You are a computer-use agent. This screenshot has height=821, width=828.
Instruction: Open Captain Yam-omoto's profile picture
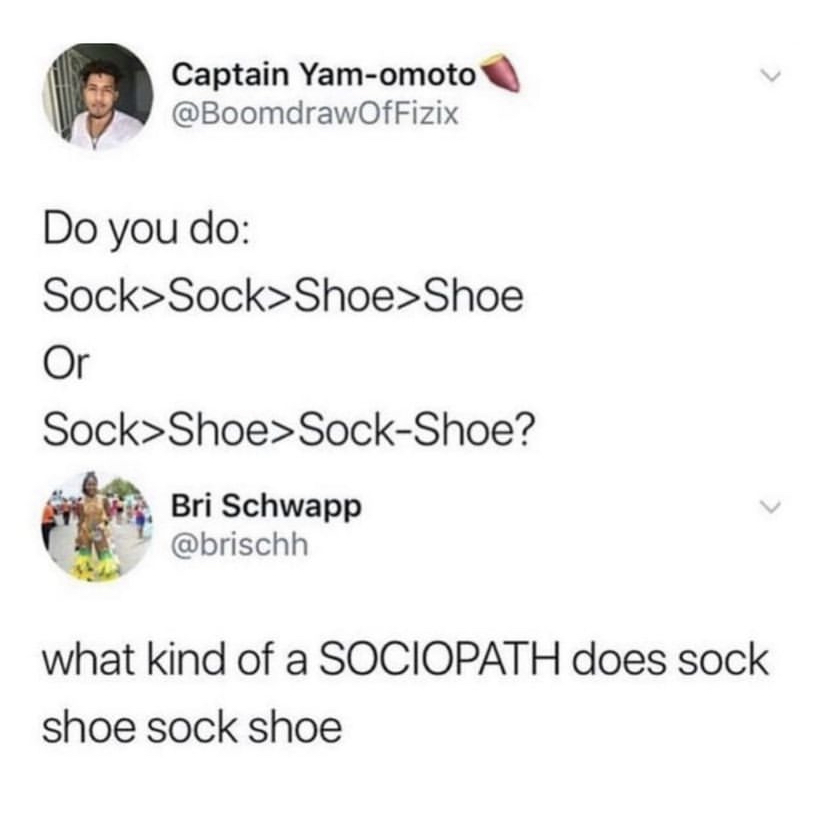coord(98,97)
